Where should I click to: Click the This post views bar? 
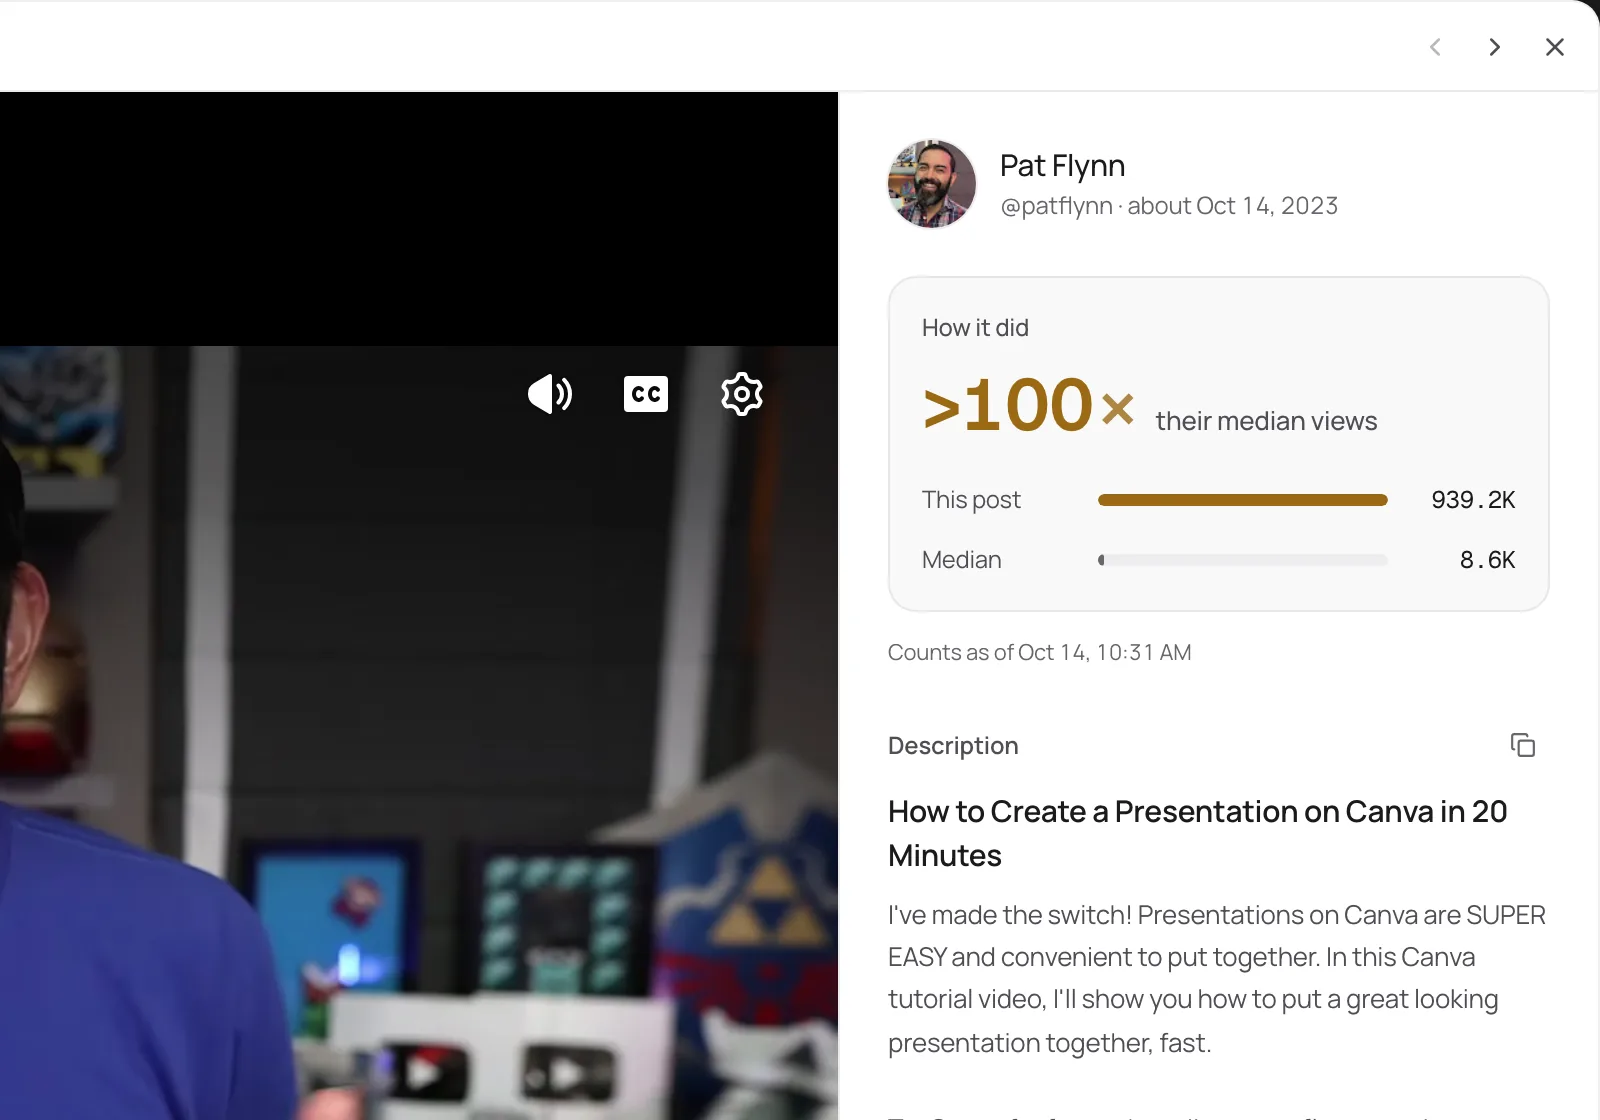point(1243,500)
